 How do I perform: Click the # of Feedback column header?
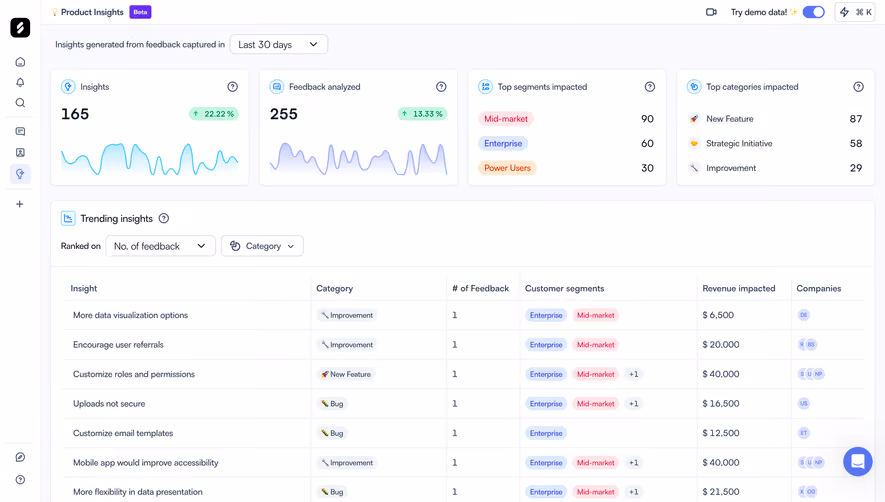(x=480, y=289)
